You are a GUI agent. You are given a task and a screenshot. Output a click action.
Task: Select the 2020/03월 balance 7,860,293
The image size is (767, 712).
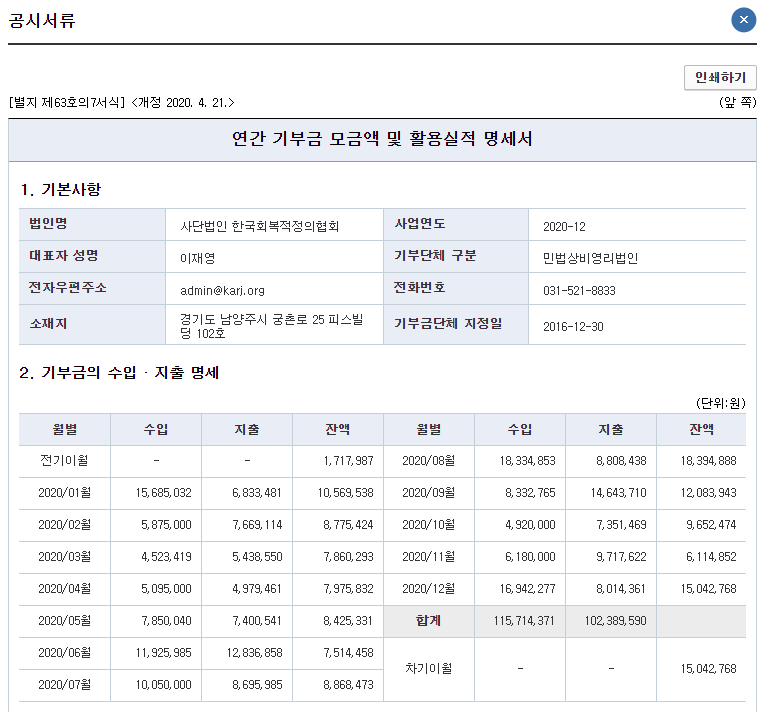tap(348, 556)
